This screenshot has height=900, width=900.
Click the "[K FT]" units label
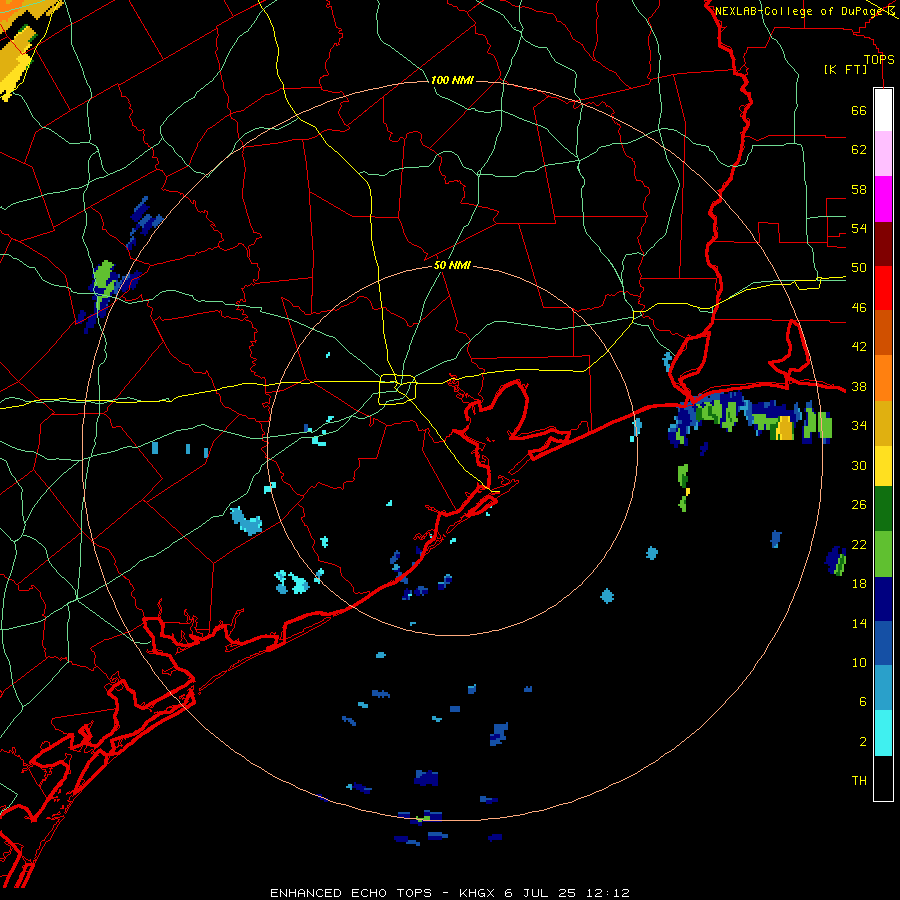(x=845, y=69)
